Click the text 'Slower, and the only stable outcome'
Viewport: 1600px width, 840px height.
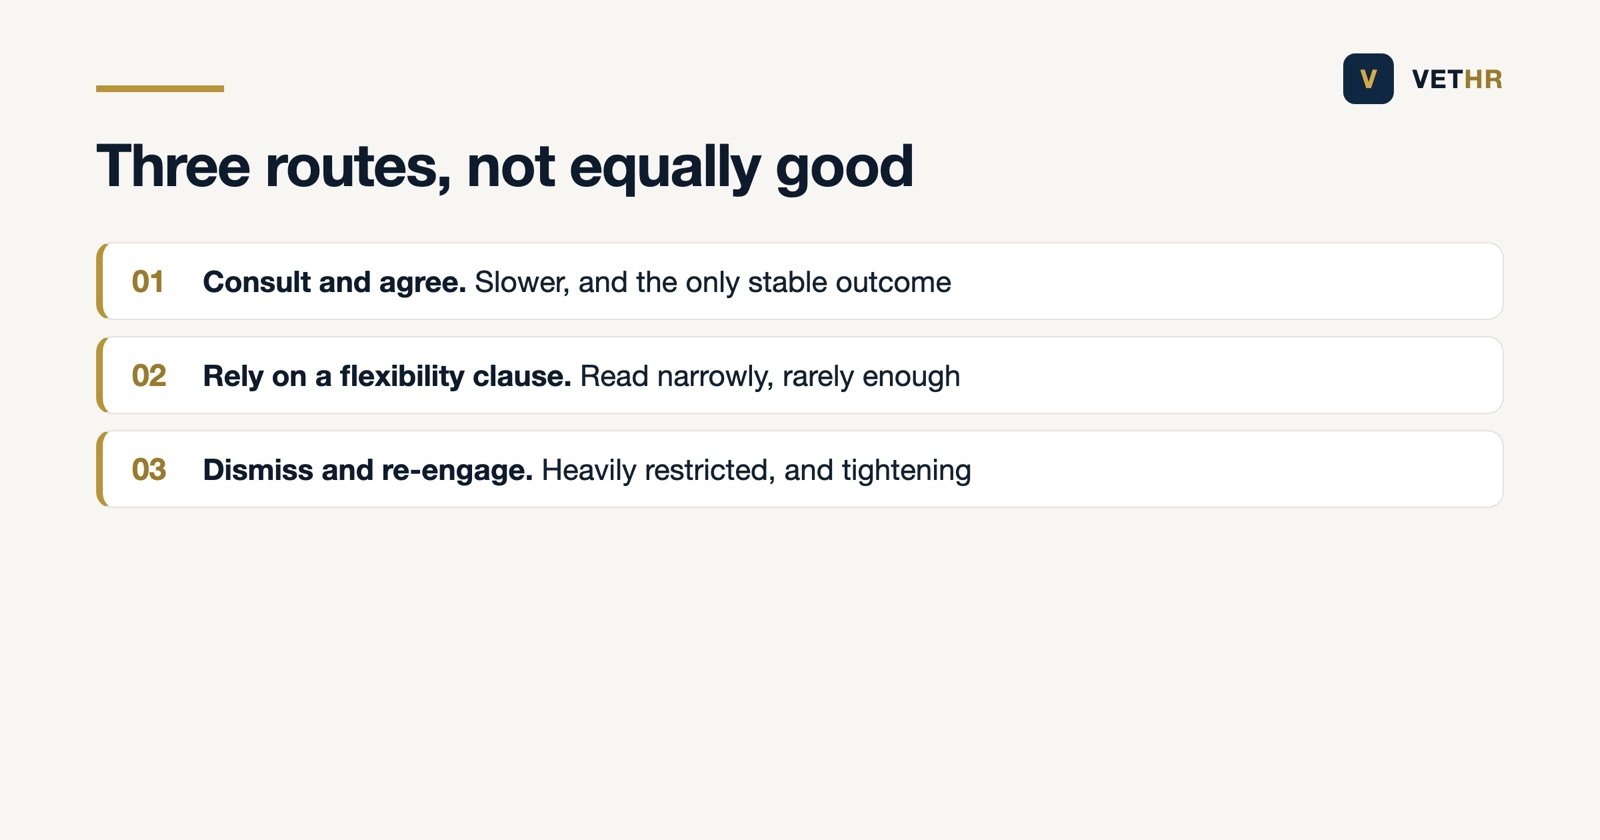(x=713, y=282)
